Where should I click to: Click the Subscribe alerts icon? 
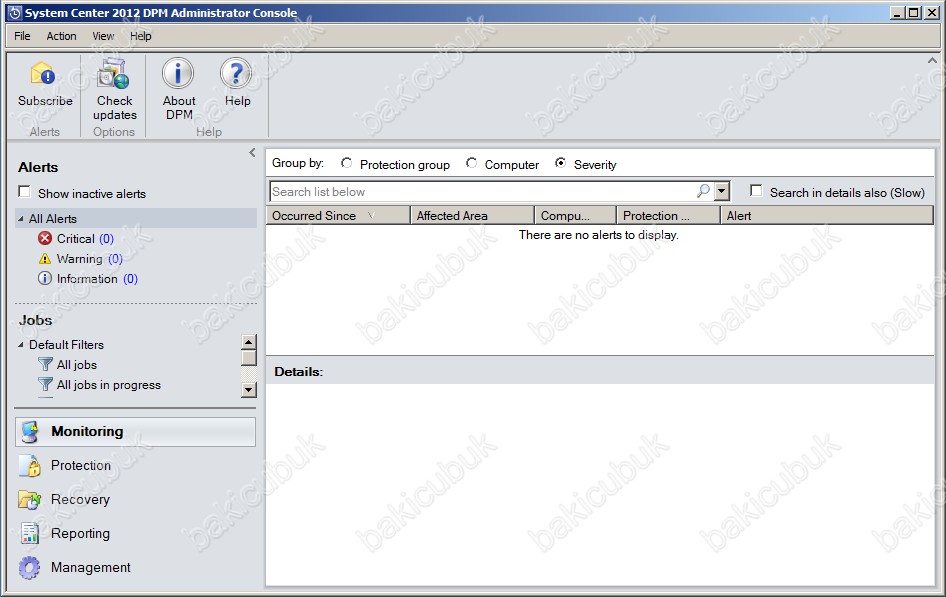coord(43,74)
